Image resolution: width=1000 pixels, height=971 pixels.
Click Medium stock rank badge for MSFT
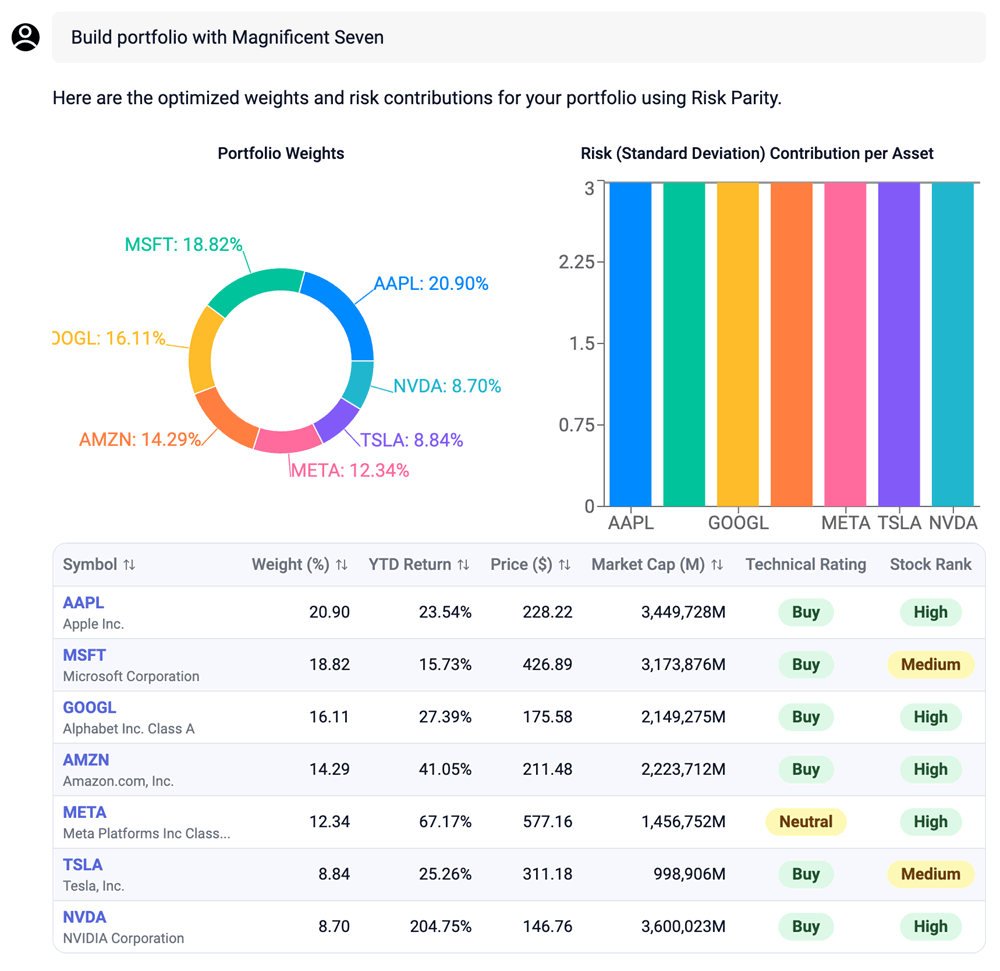click(x=930, y=665)
